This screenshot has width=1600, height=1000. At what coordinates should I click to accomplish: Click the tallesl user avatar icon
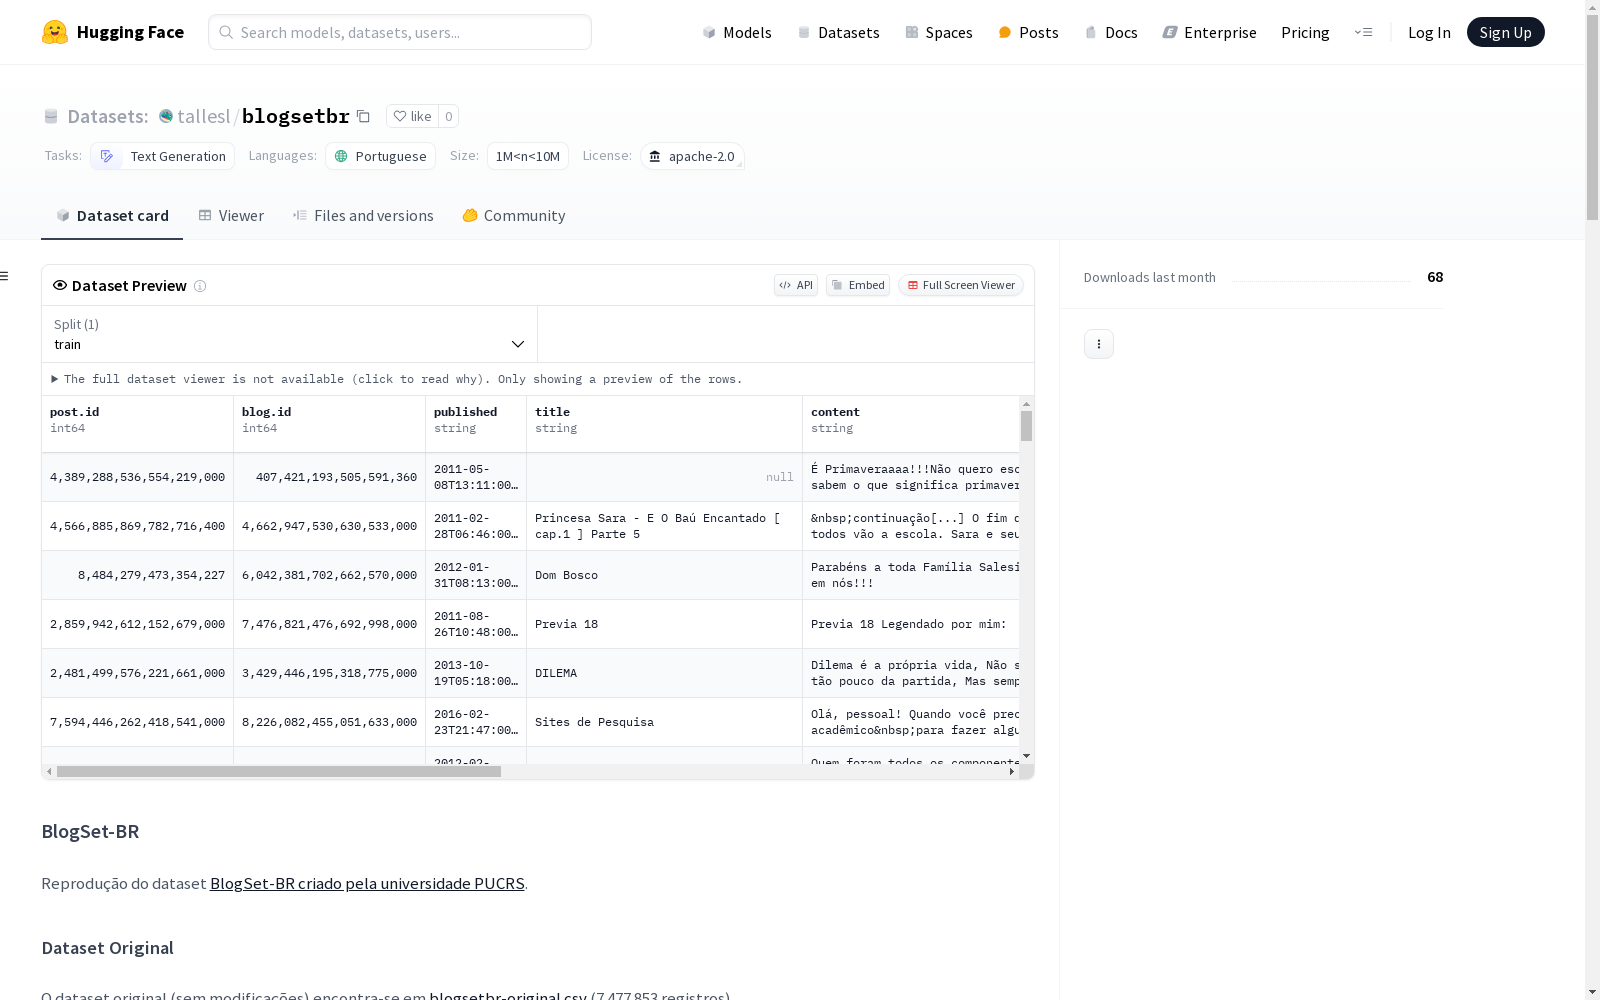coord(166,116)
